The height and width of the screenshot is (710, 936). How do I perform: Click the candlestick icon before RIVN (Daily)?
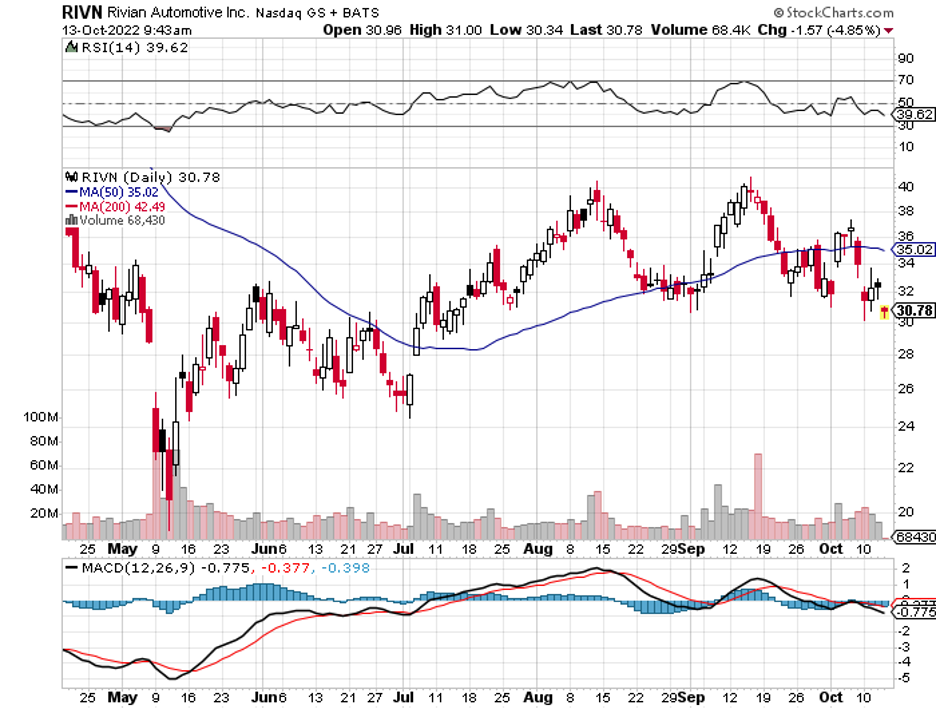tap(70, 177)
